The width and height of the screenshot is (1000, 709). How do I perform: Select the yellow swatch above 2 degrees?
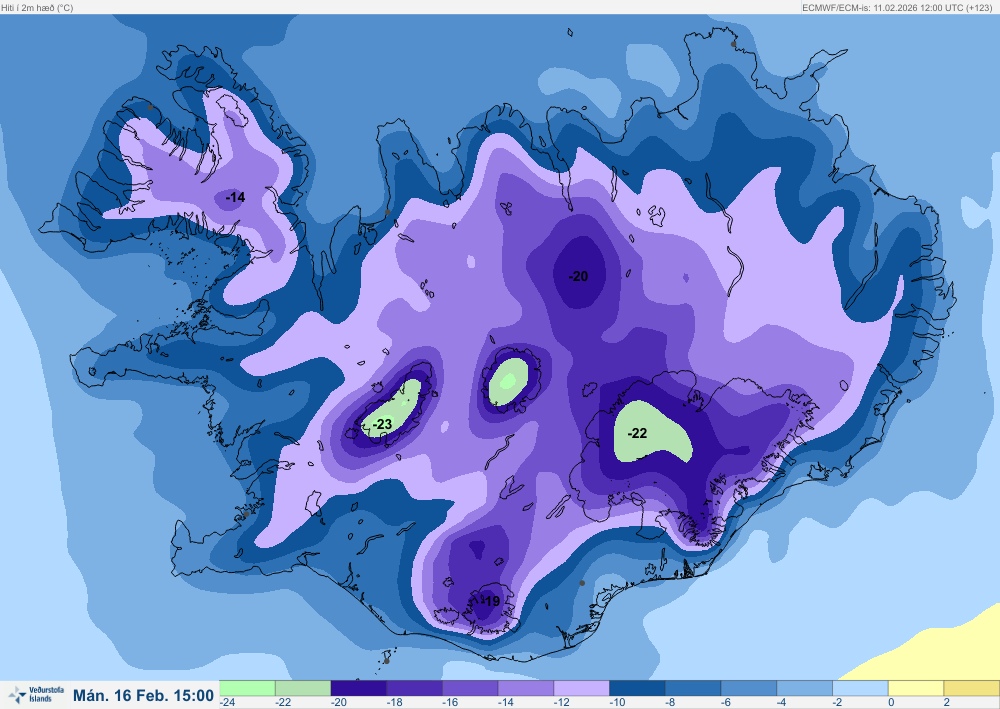(x=971, y=688)
